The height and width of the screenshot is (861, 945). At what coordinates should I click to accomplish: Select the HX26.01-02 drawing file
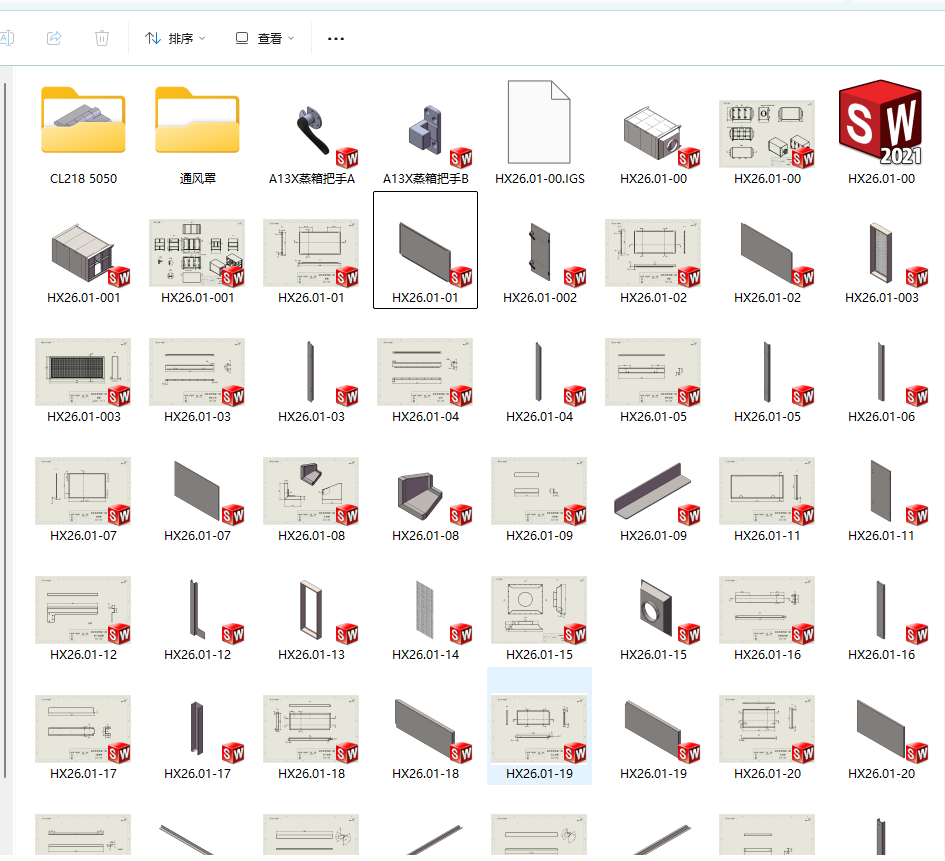coord(653,252)
